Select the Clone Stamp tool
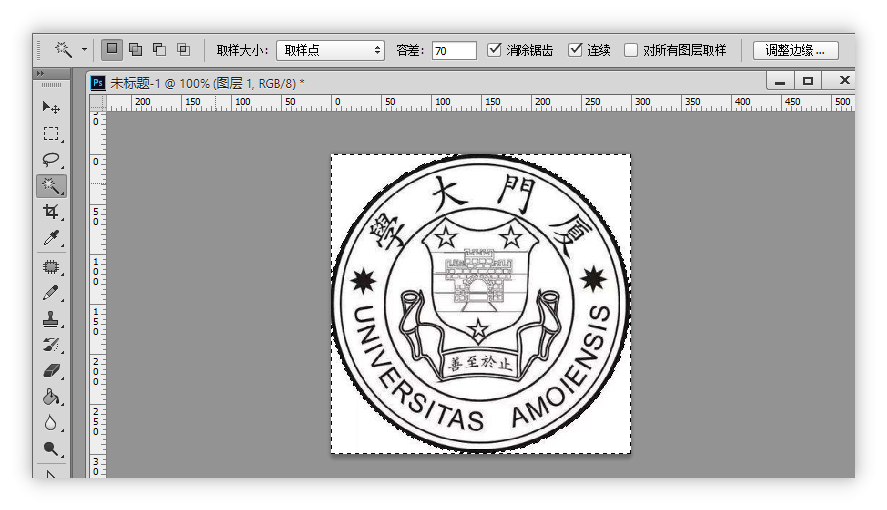Image resolution: width=887 pixels, height=510 pixels. tap(51, 319)
